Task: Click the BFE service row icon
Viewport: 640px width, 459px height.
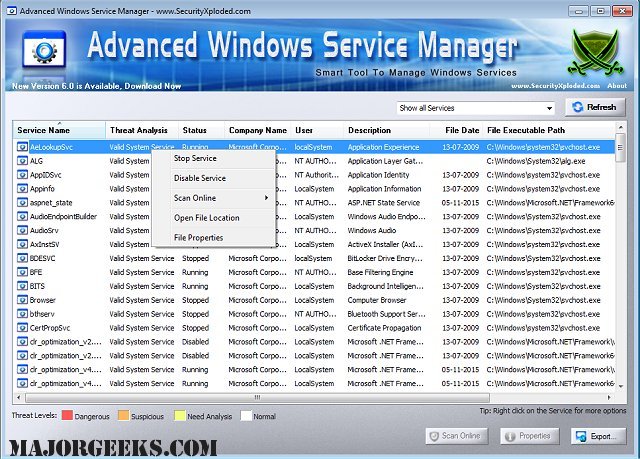Action: click(x=22, y=272)
